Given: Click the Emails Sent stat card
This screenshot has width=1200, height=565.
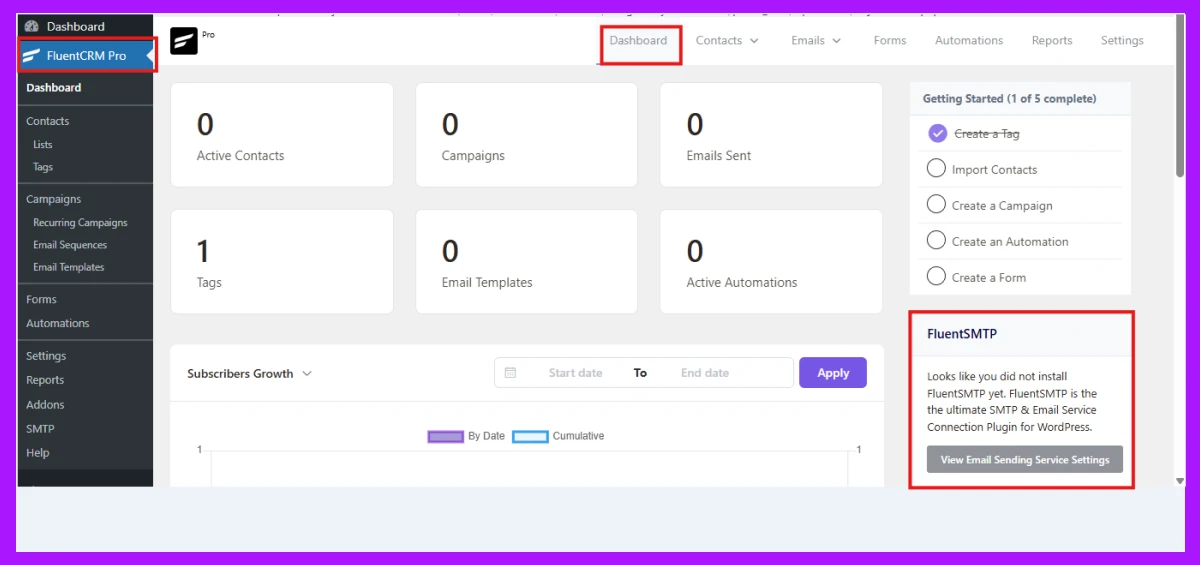Looking at the screenshot, I should 771,135.
